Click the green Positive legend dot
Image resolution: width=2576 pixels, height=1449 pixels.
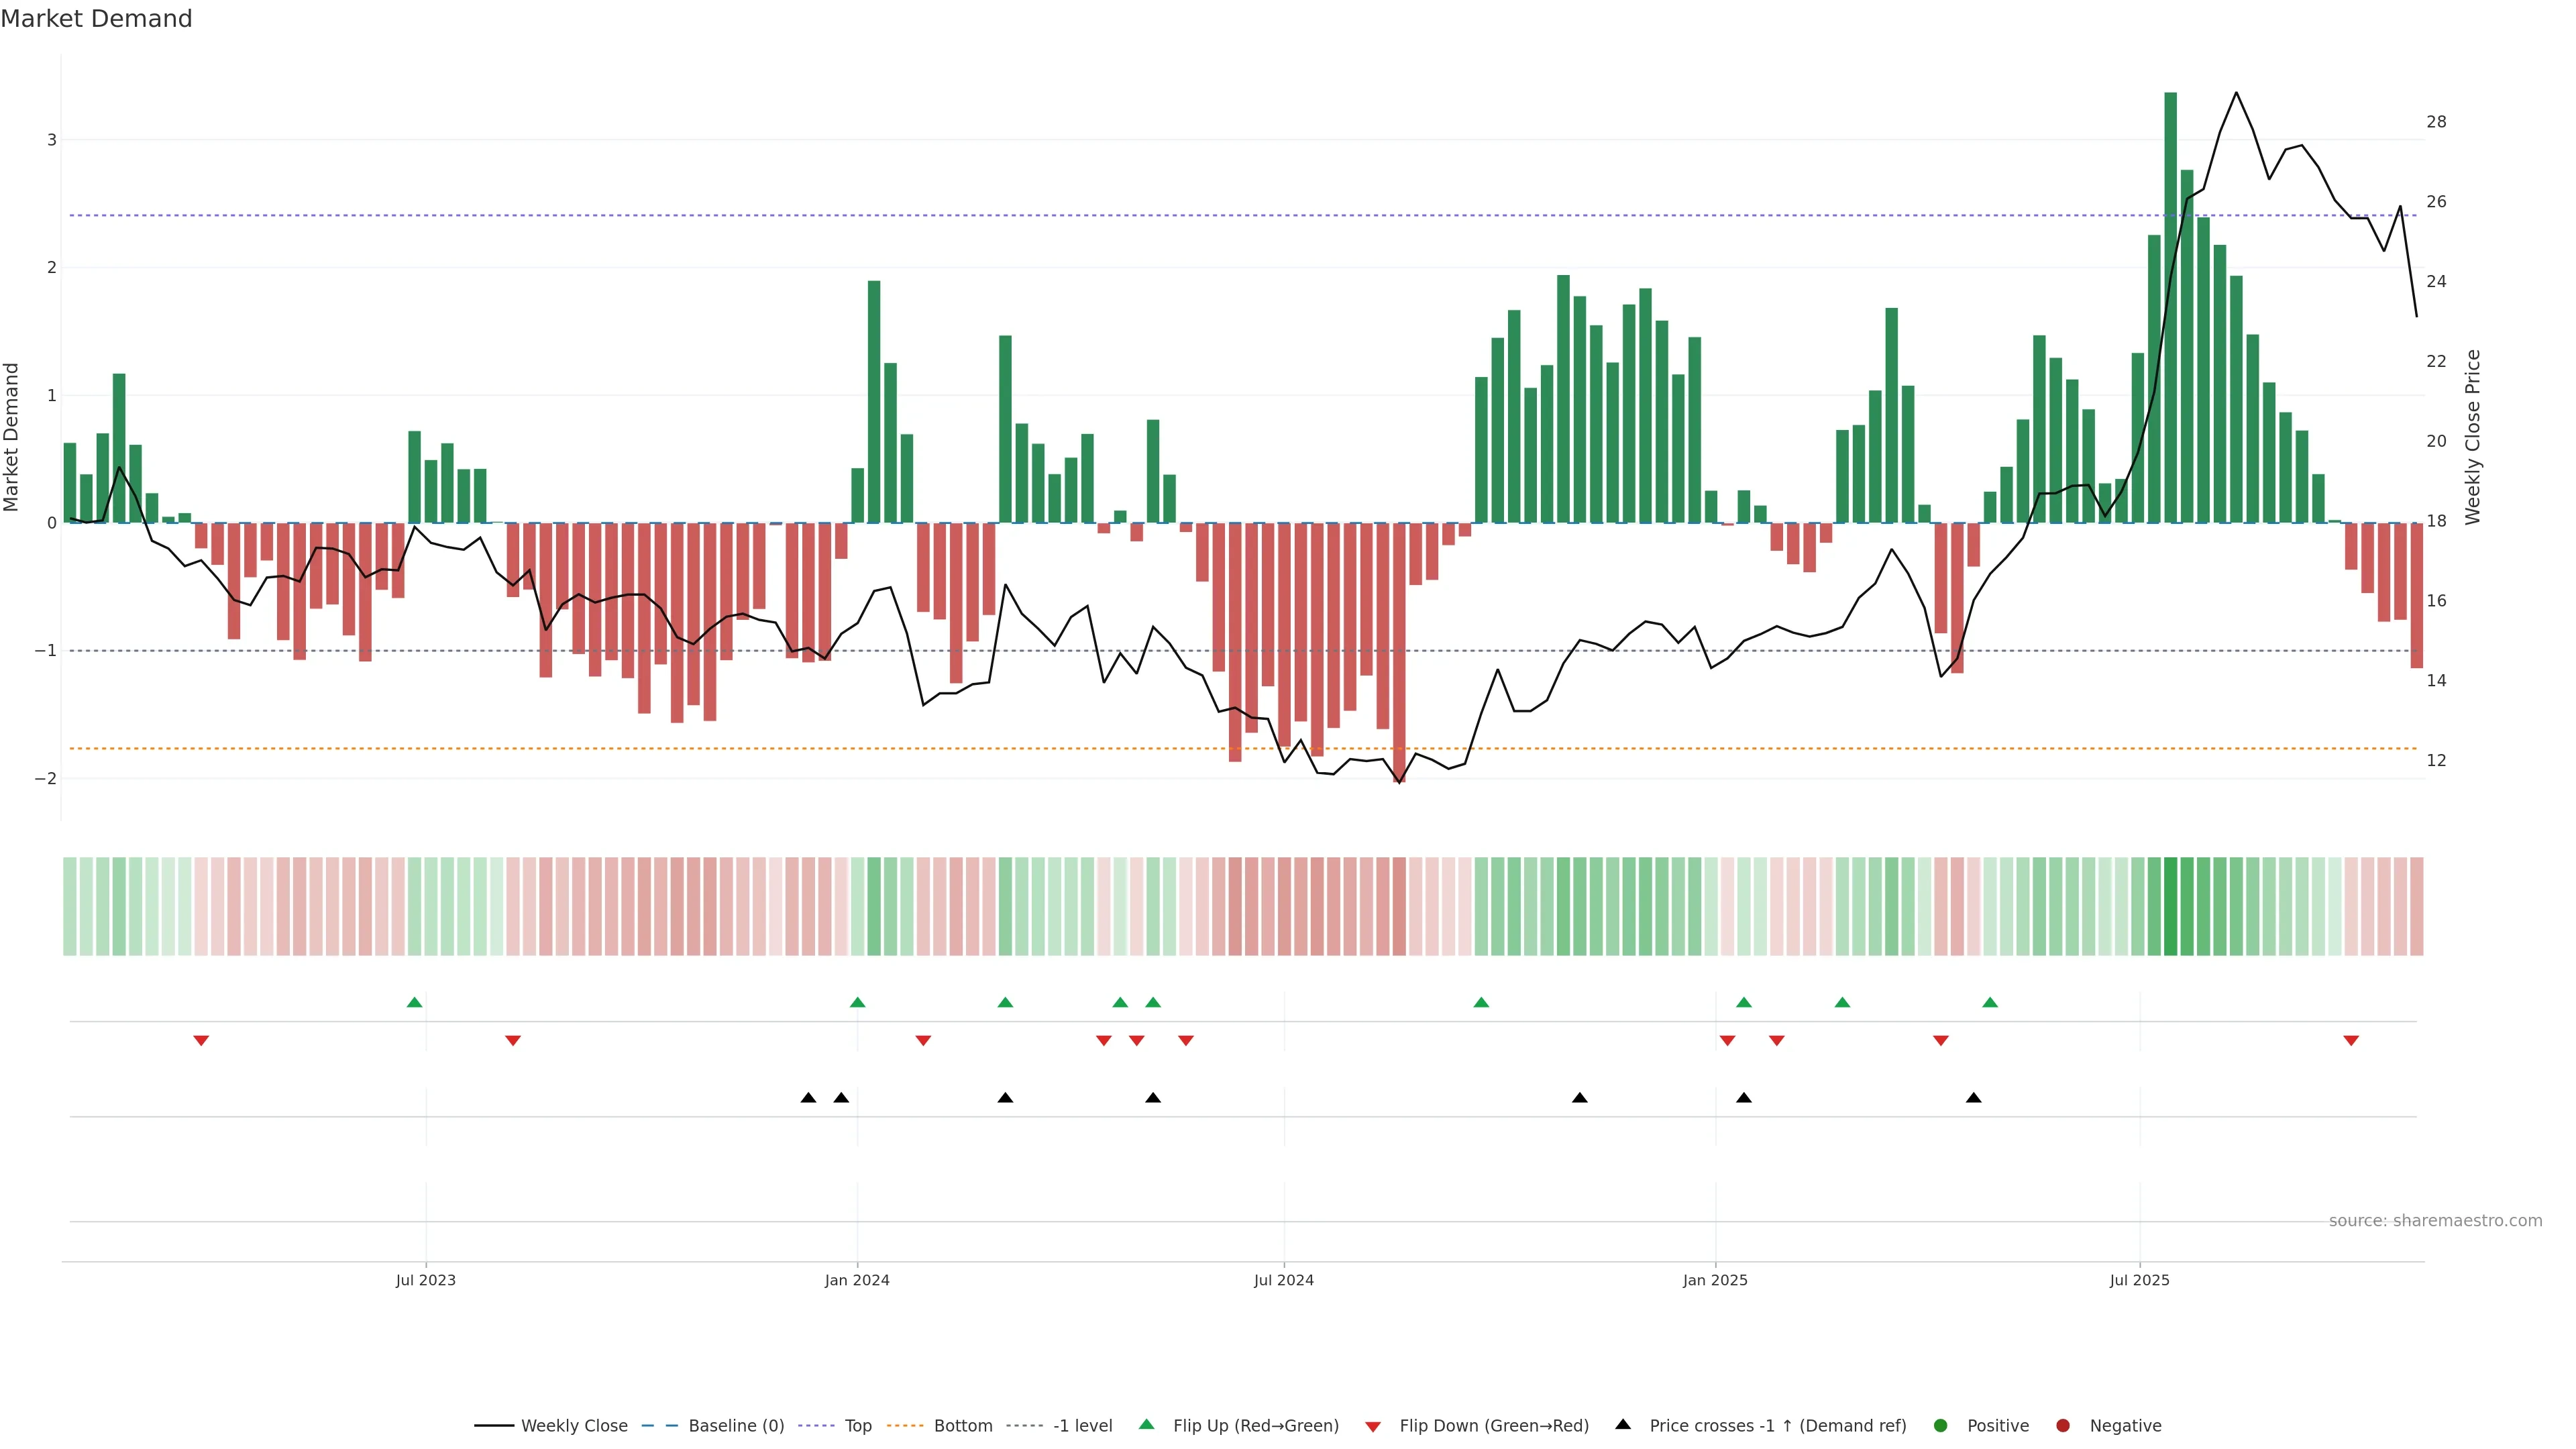coord(1940,1425)
